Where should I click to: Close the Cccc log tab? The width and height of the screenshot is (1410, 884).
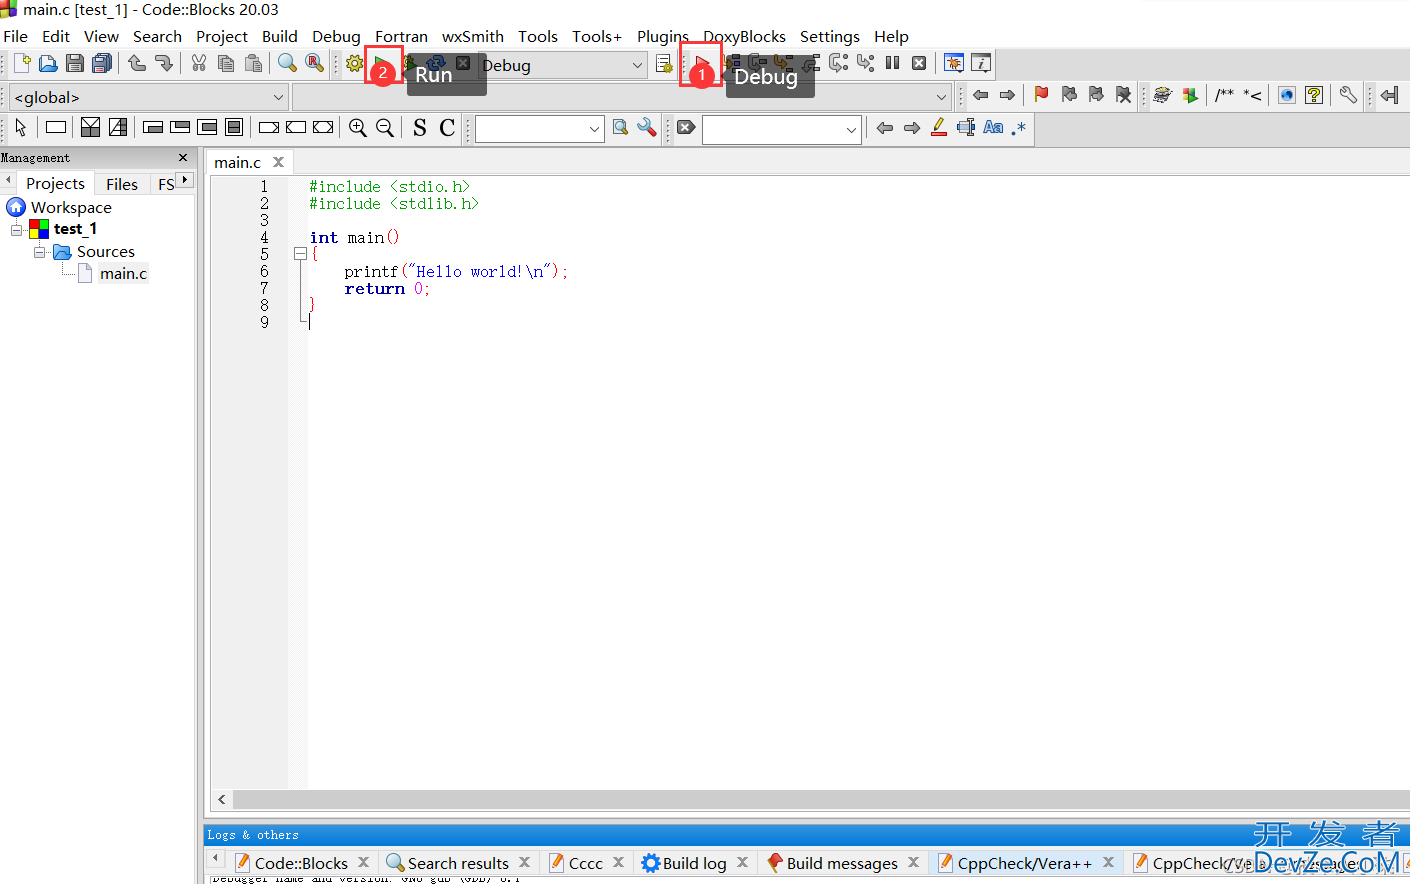click(619, 862)
